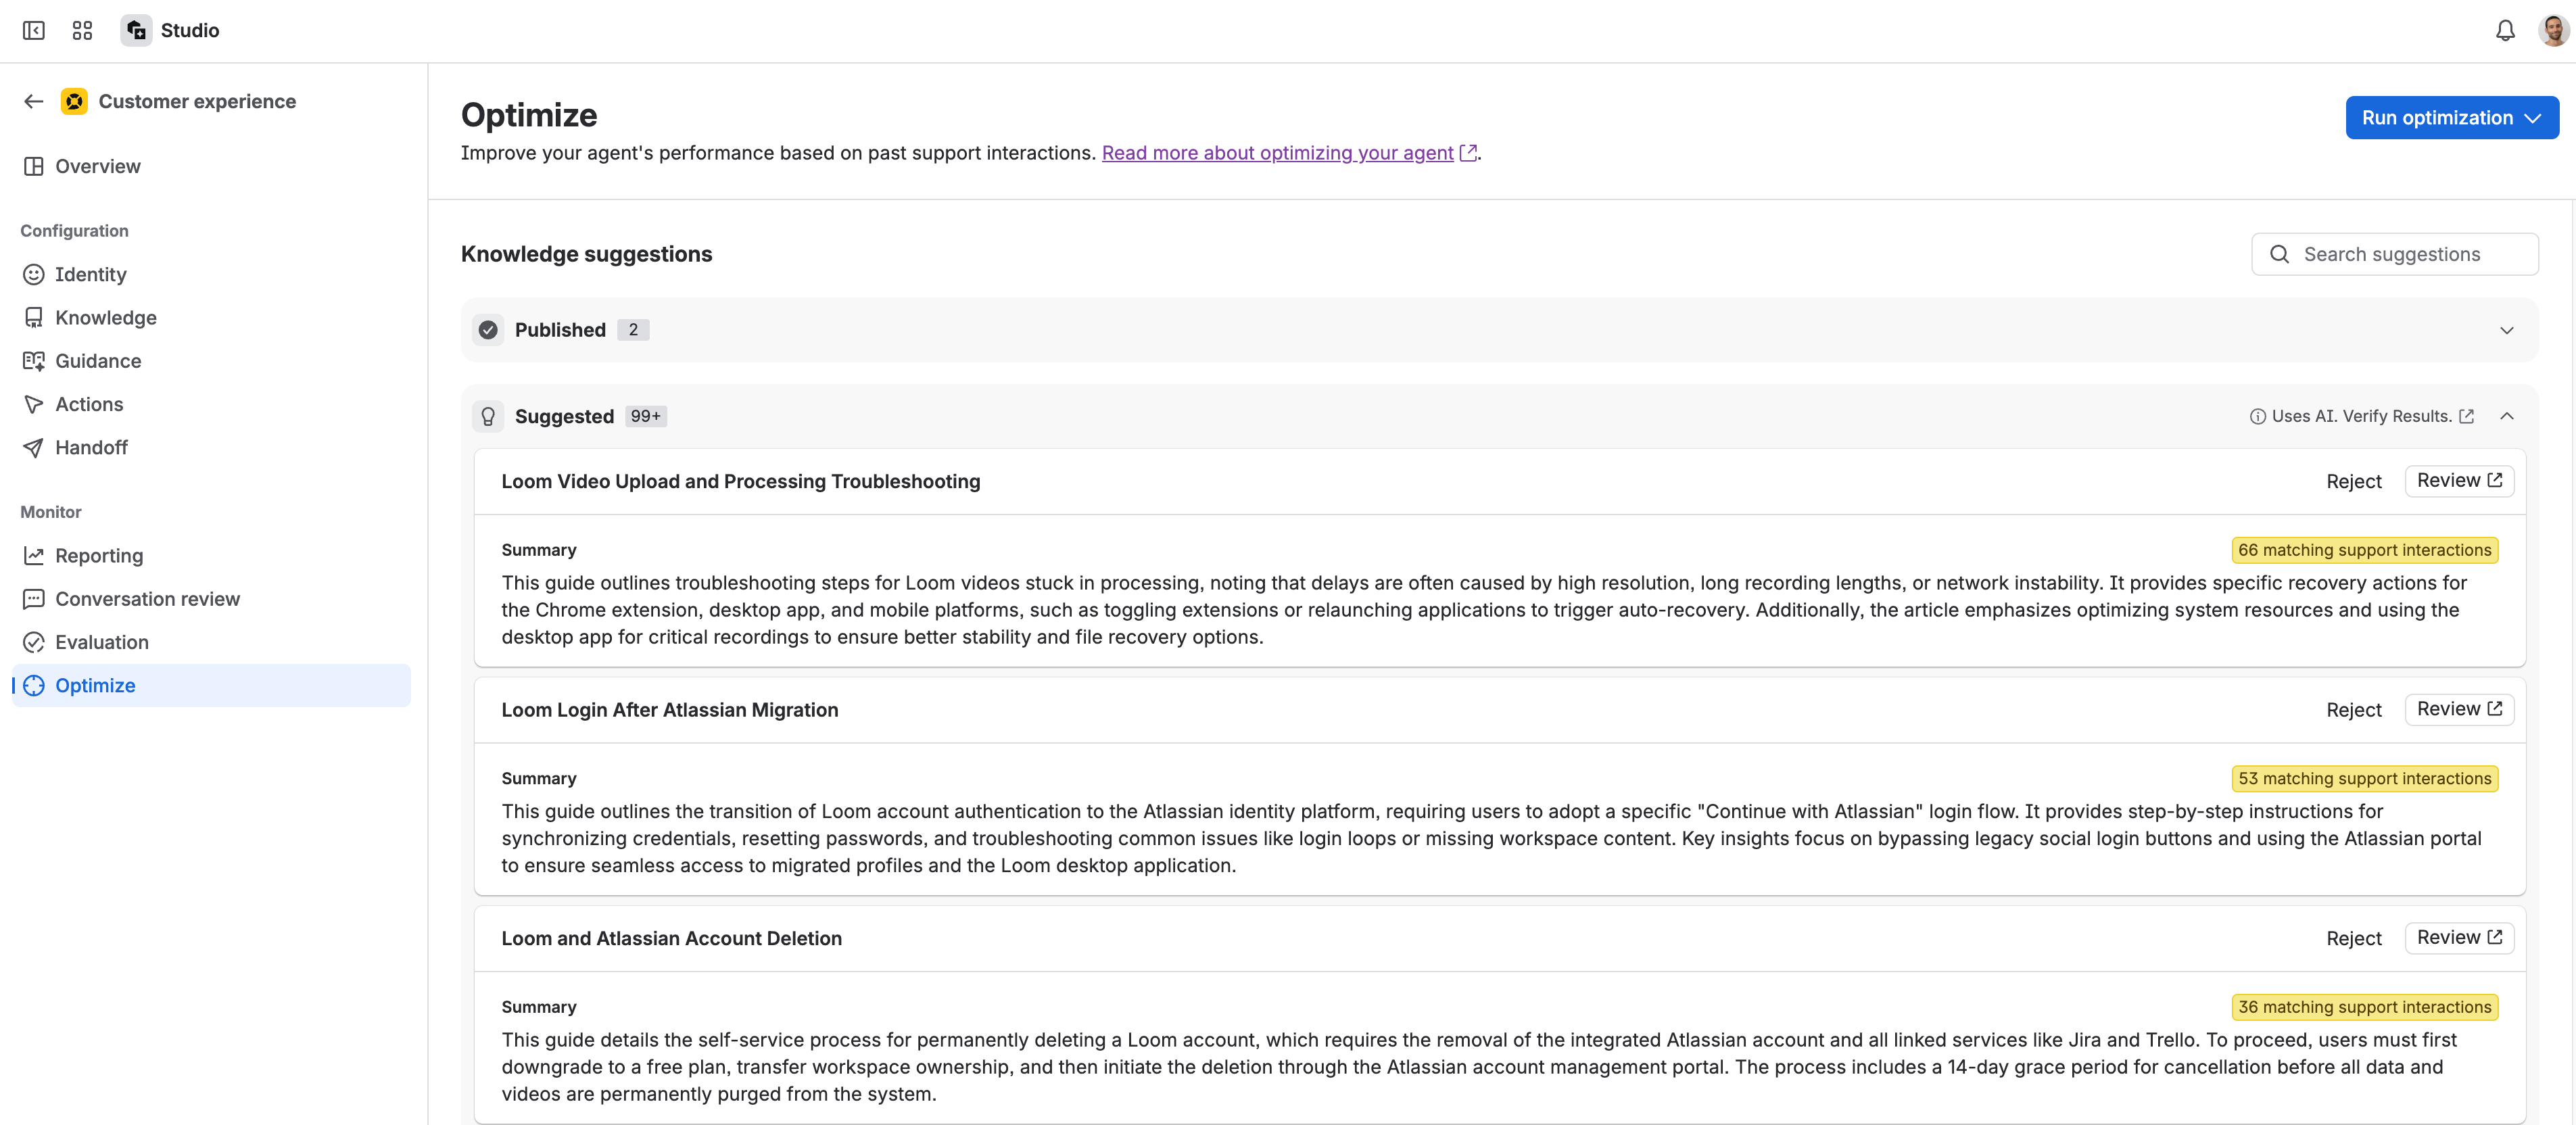Click the Overview layout icon
This screenshot has width=2576, height=1125.
click(34, 166)
